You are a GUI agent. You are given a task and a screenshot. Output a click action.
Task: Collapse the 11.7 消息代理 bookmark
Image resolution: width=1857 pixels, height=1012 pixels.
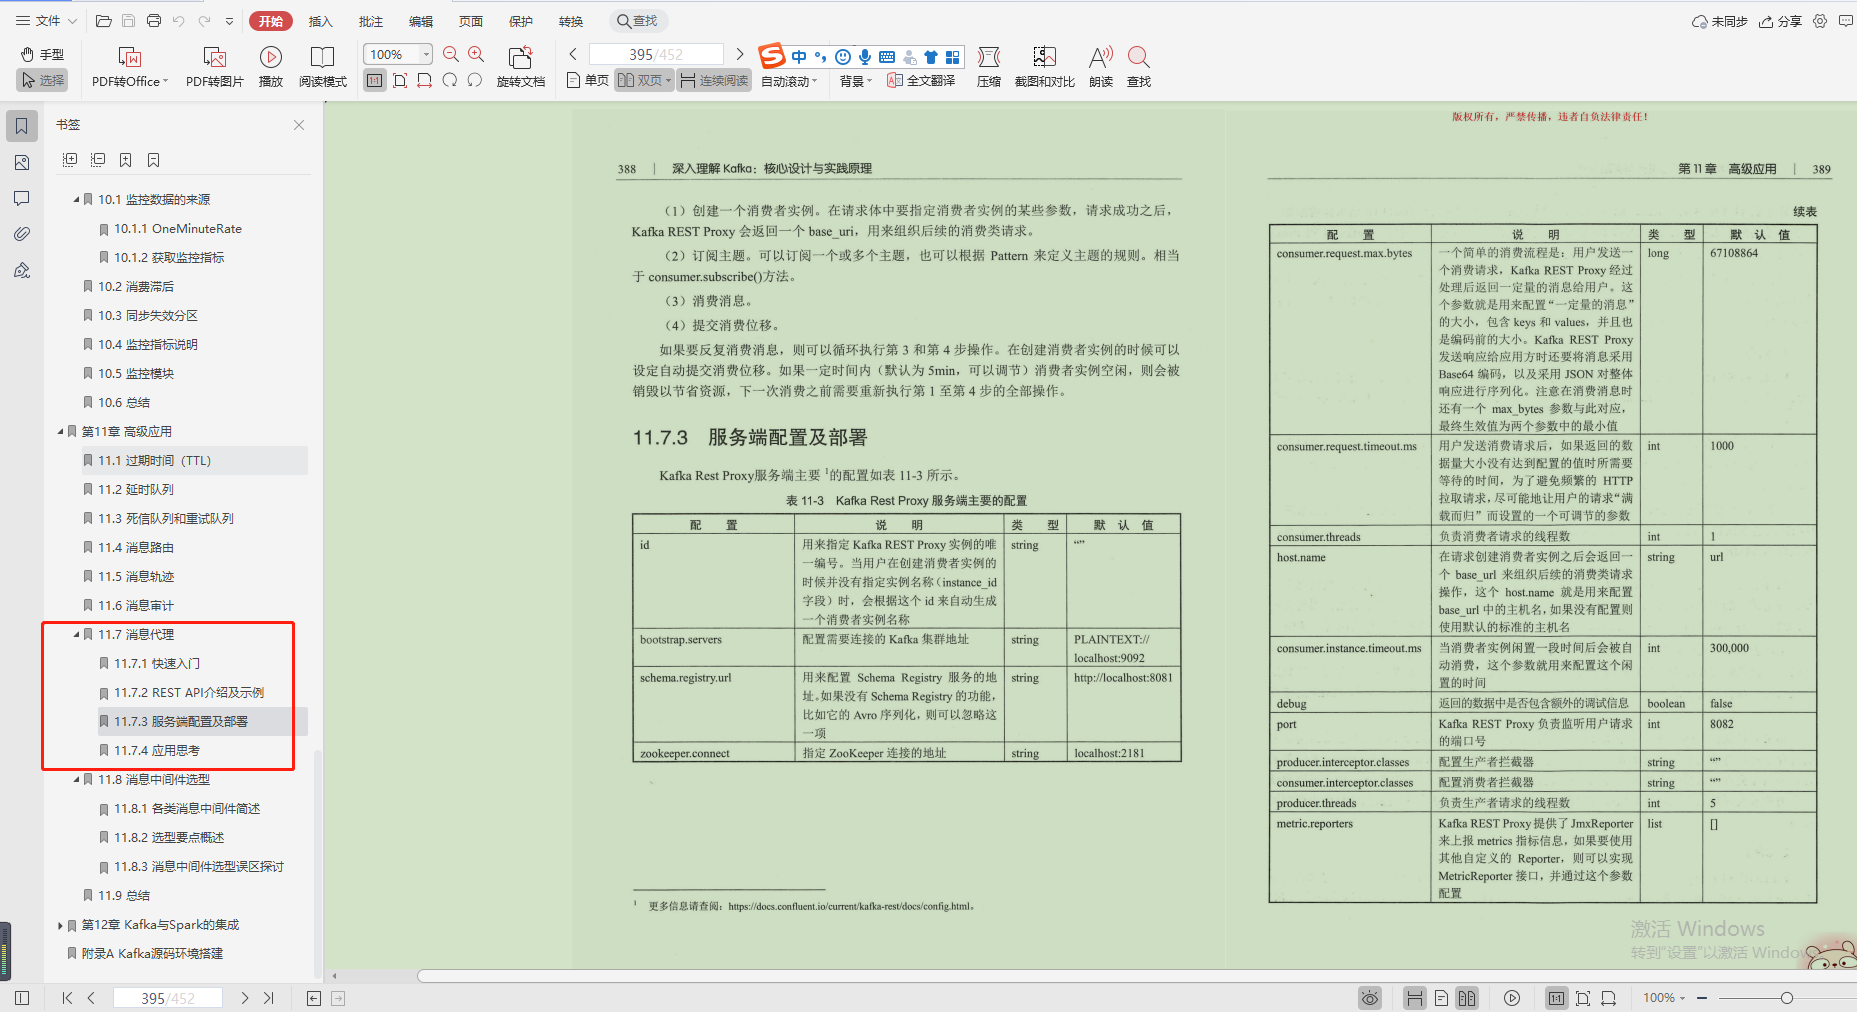pyautogui.click(x=76, y=635)
